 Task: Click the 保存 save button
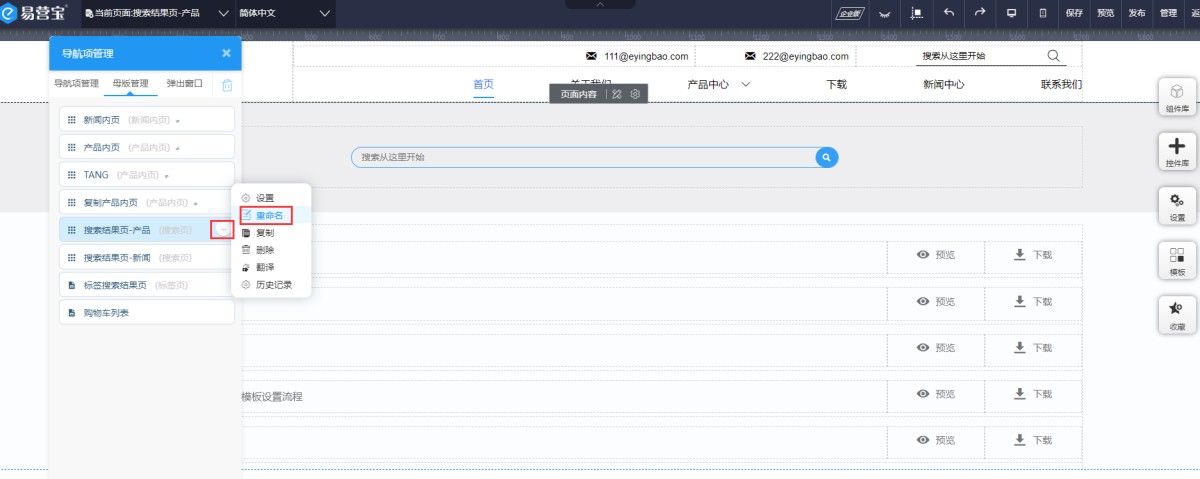(x=1074, y=13)
